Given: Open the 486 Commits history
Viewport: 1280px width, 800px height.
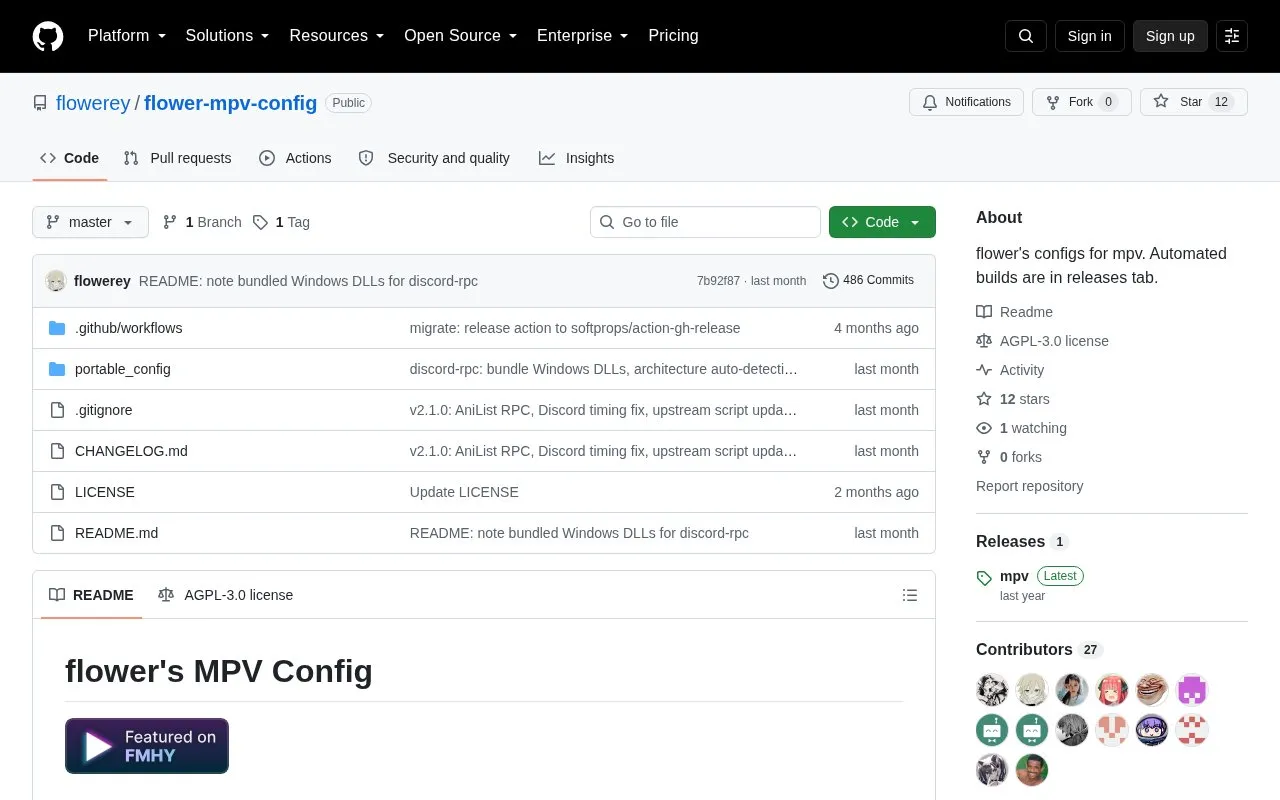Looking at the screenshot, I should [868, 280].
